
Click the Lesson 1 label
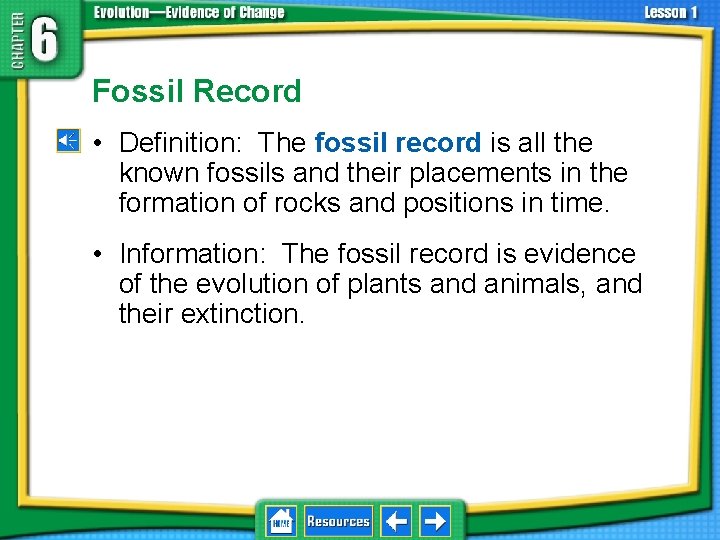(x=670, y=12)
